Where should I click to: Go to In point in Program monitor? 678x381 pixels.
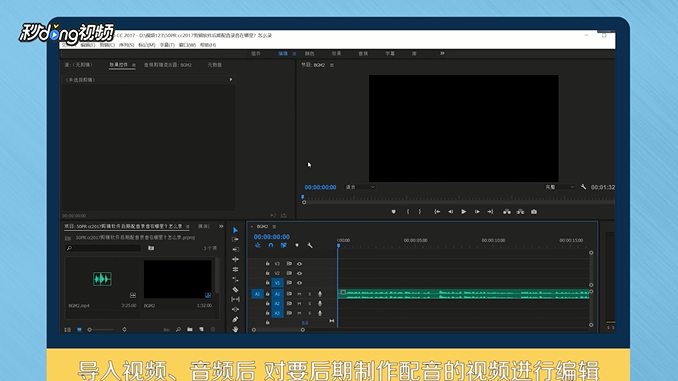pos(437,211)
